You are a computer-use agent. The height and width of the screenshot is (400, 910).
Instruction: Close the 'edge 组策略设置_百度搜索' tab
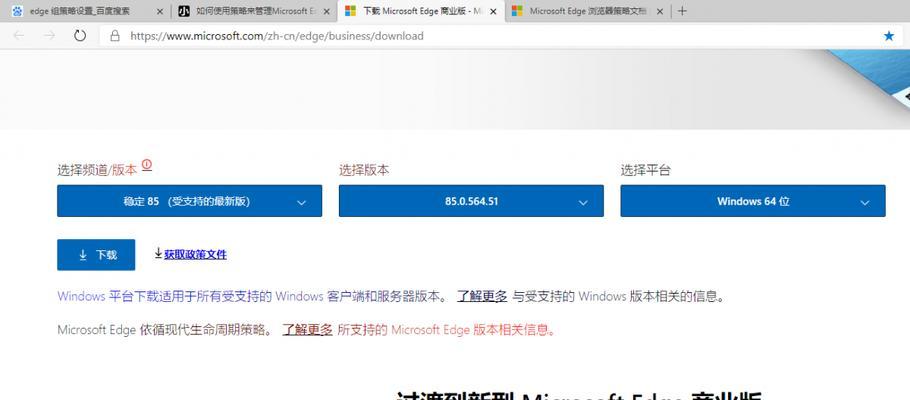pos(160,11)
